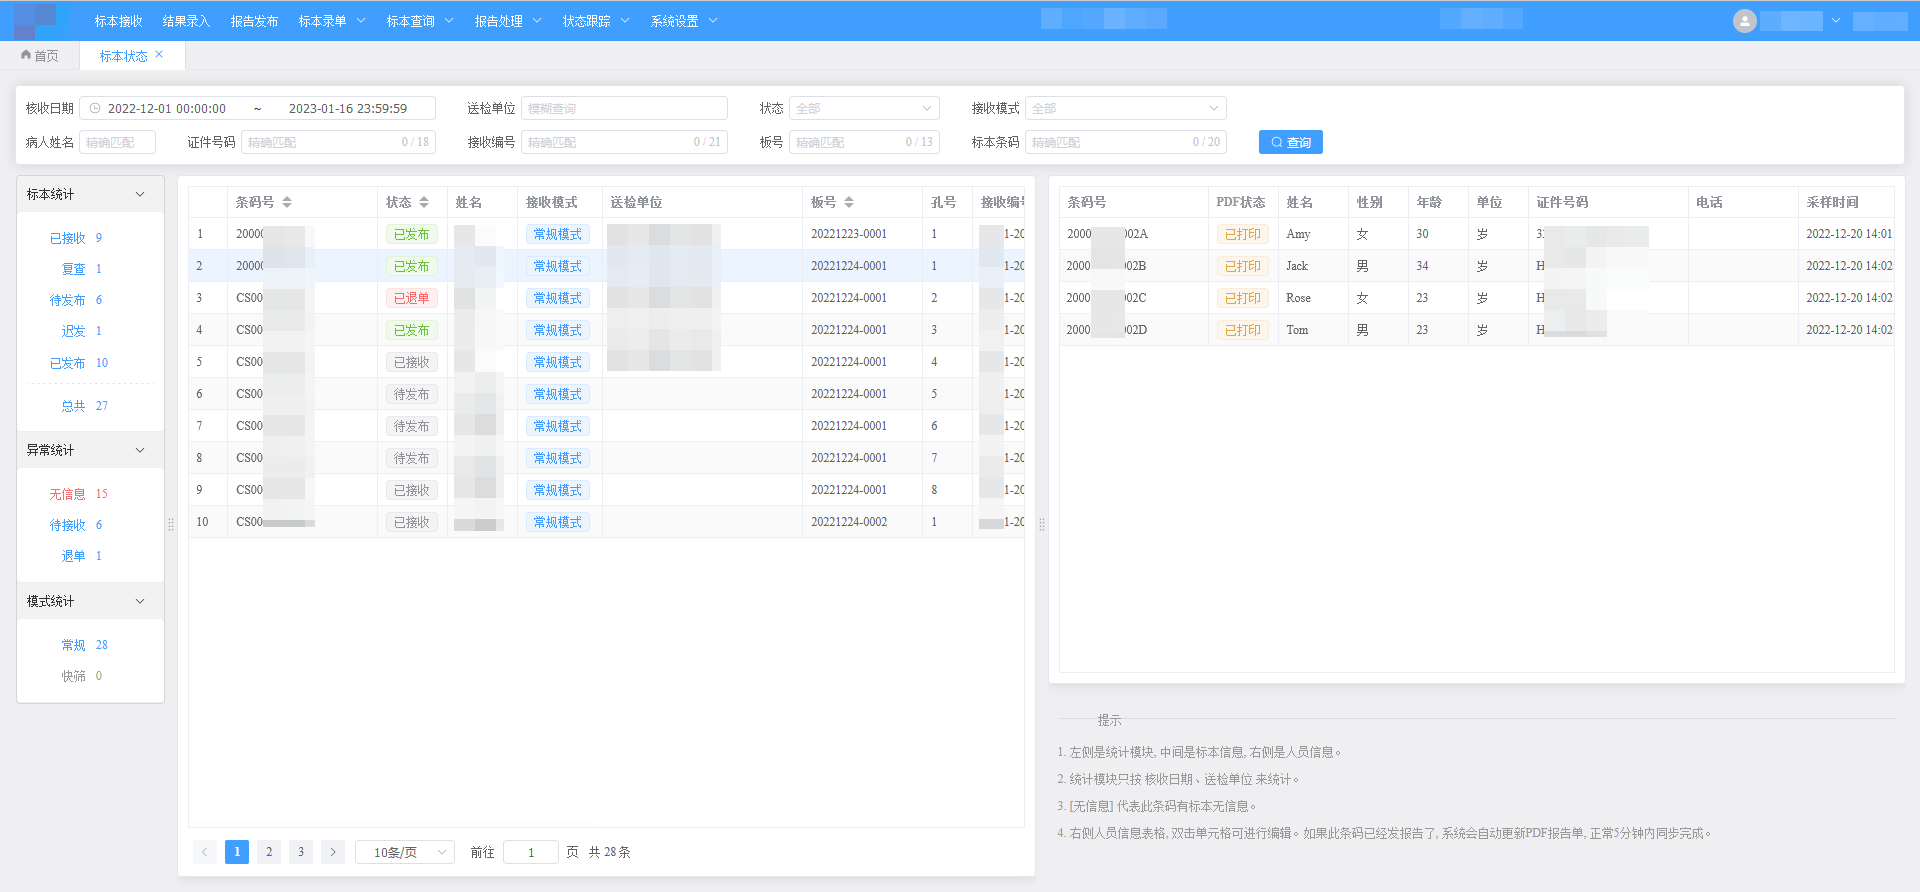The image size is (1920, 892).
Task: Go to page 2
Action: point(269,852)
